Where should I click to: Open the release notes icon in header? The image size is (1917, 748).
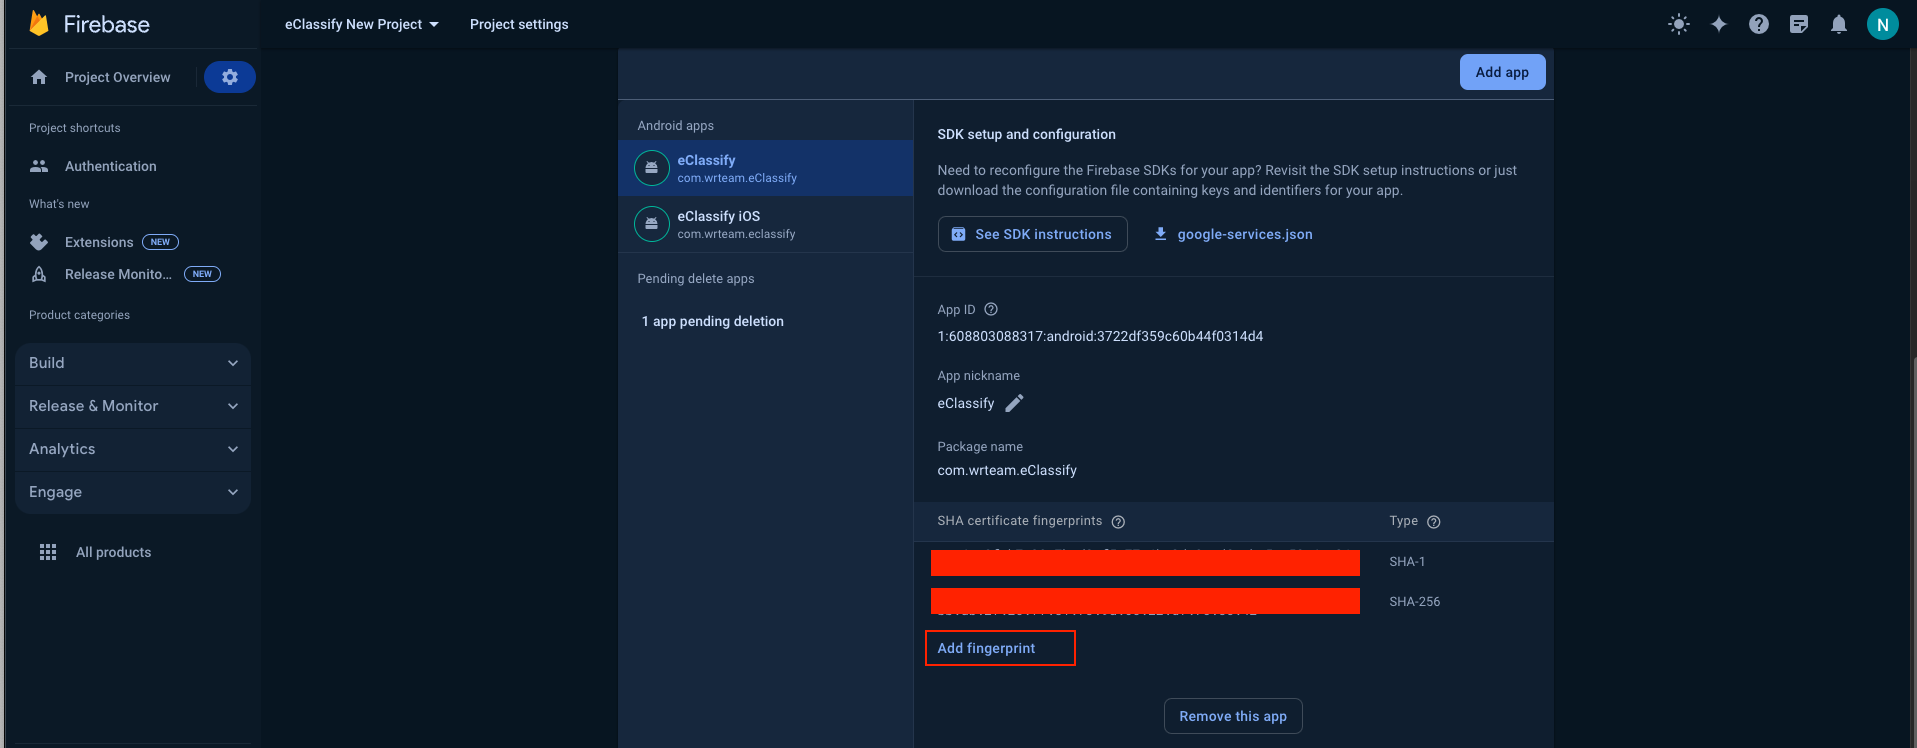(x=1798, y=24)
